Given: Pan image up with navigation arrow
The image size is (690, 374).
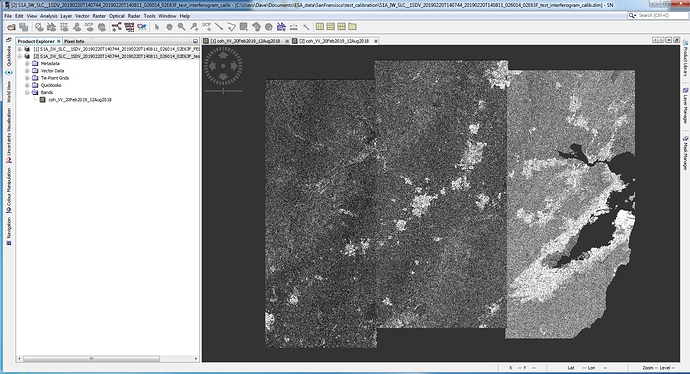Looking at the screenshot, I should tap(223, 55).
